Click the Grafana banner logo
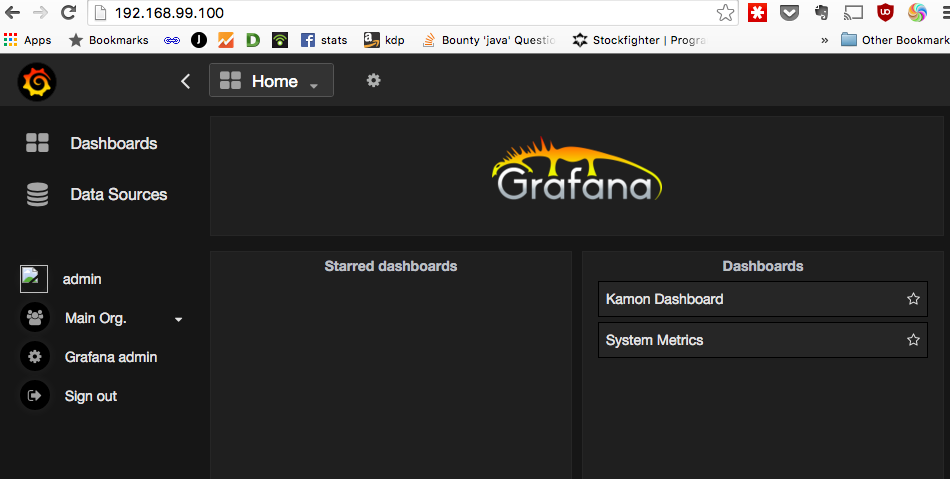The image size is (950, 479). [x=577, y=170]
